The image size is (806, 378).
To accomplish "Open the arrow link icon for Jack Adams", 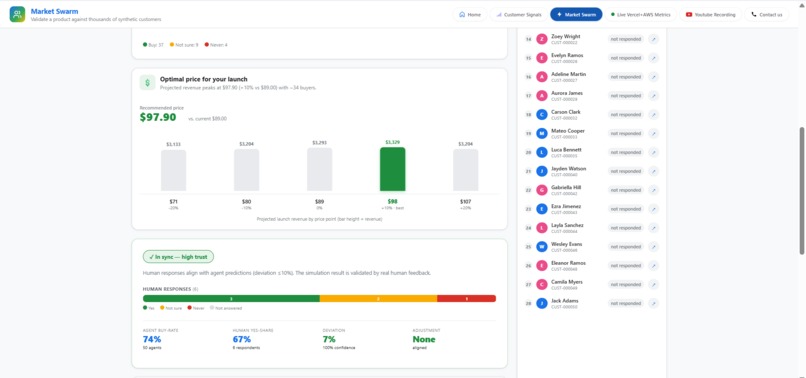I will coord(653,303).
